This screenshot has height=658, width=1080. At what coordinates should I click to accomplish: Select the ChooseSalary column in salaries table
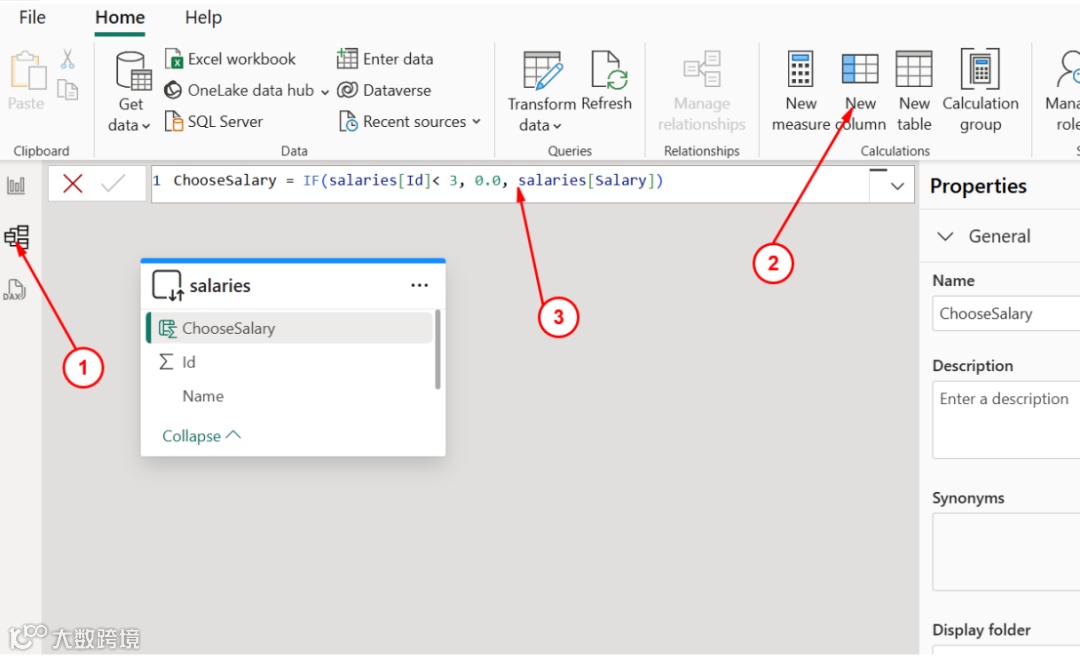289,328
